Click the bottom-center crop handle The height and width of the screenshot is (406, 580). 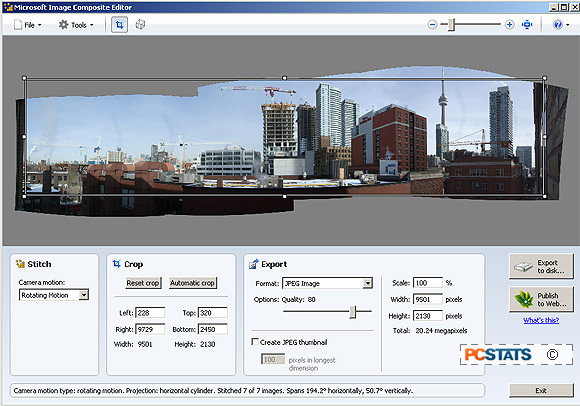284,196
